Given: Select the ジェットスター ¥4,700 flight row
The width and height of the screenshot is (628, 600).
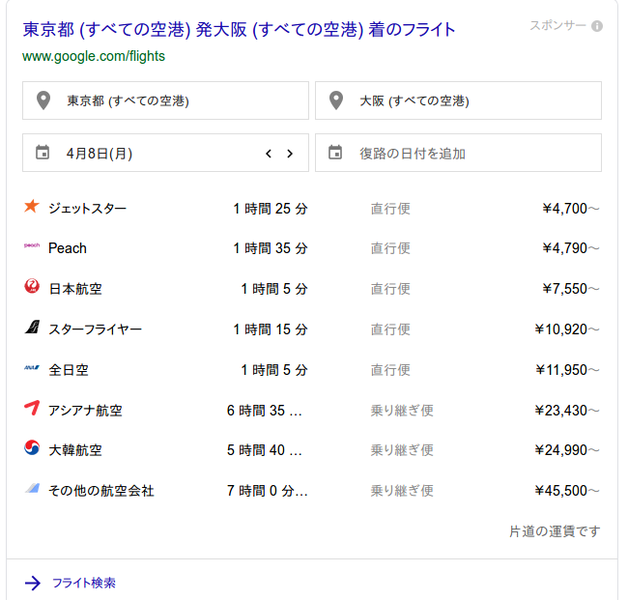Looking at the screenshot, I should [312, 208].
